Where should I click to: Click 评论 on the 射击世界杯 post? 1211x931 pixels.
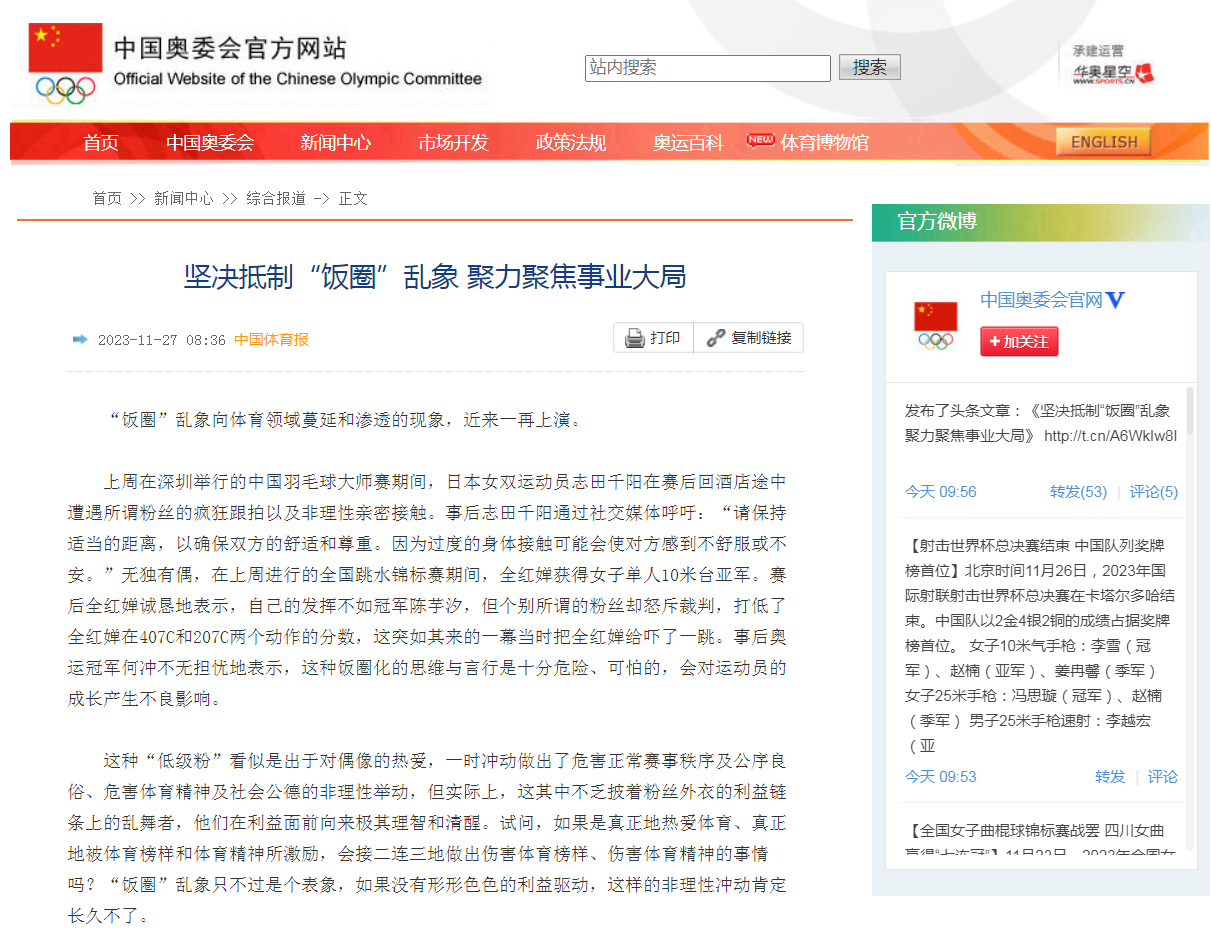(1163, 777)
